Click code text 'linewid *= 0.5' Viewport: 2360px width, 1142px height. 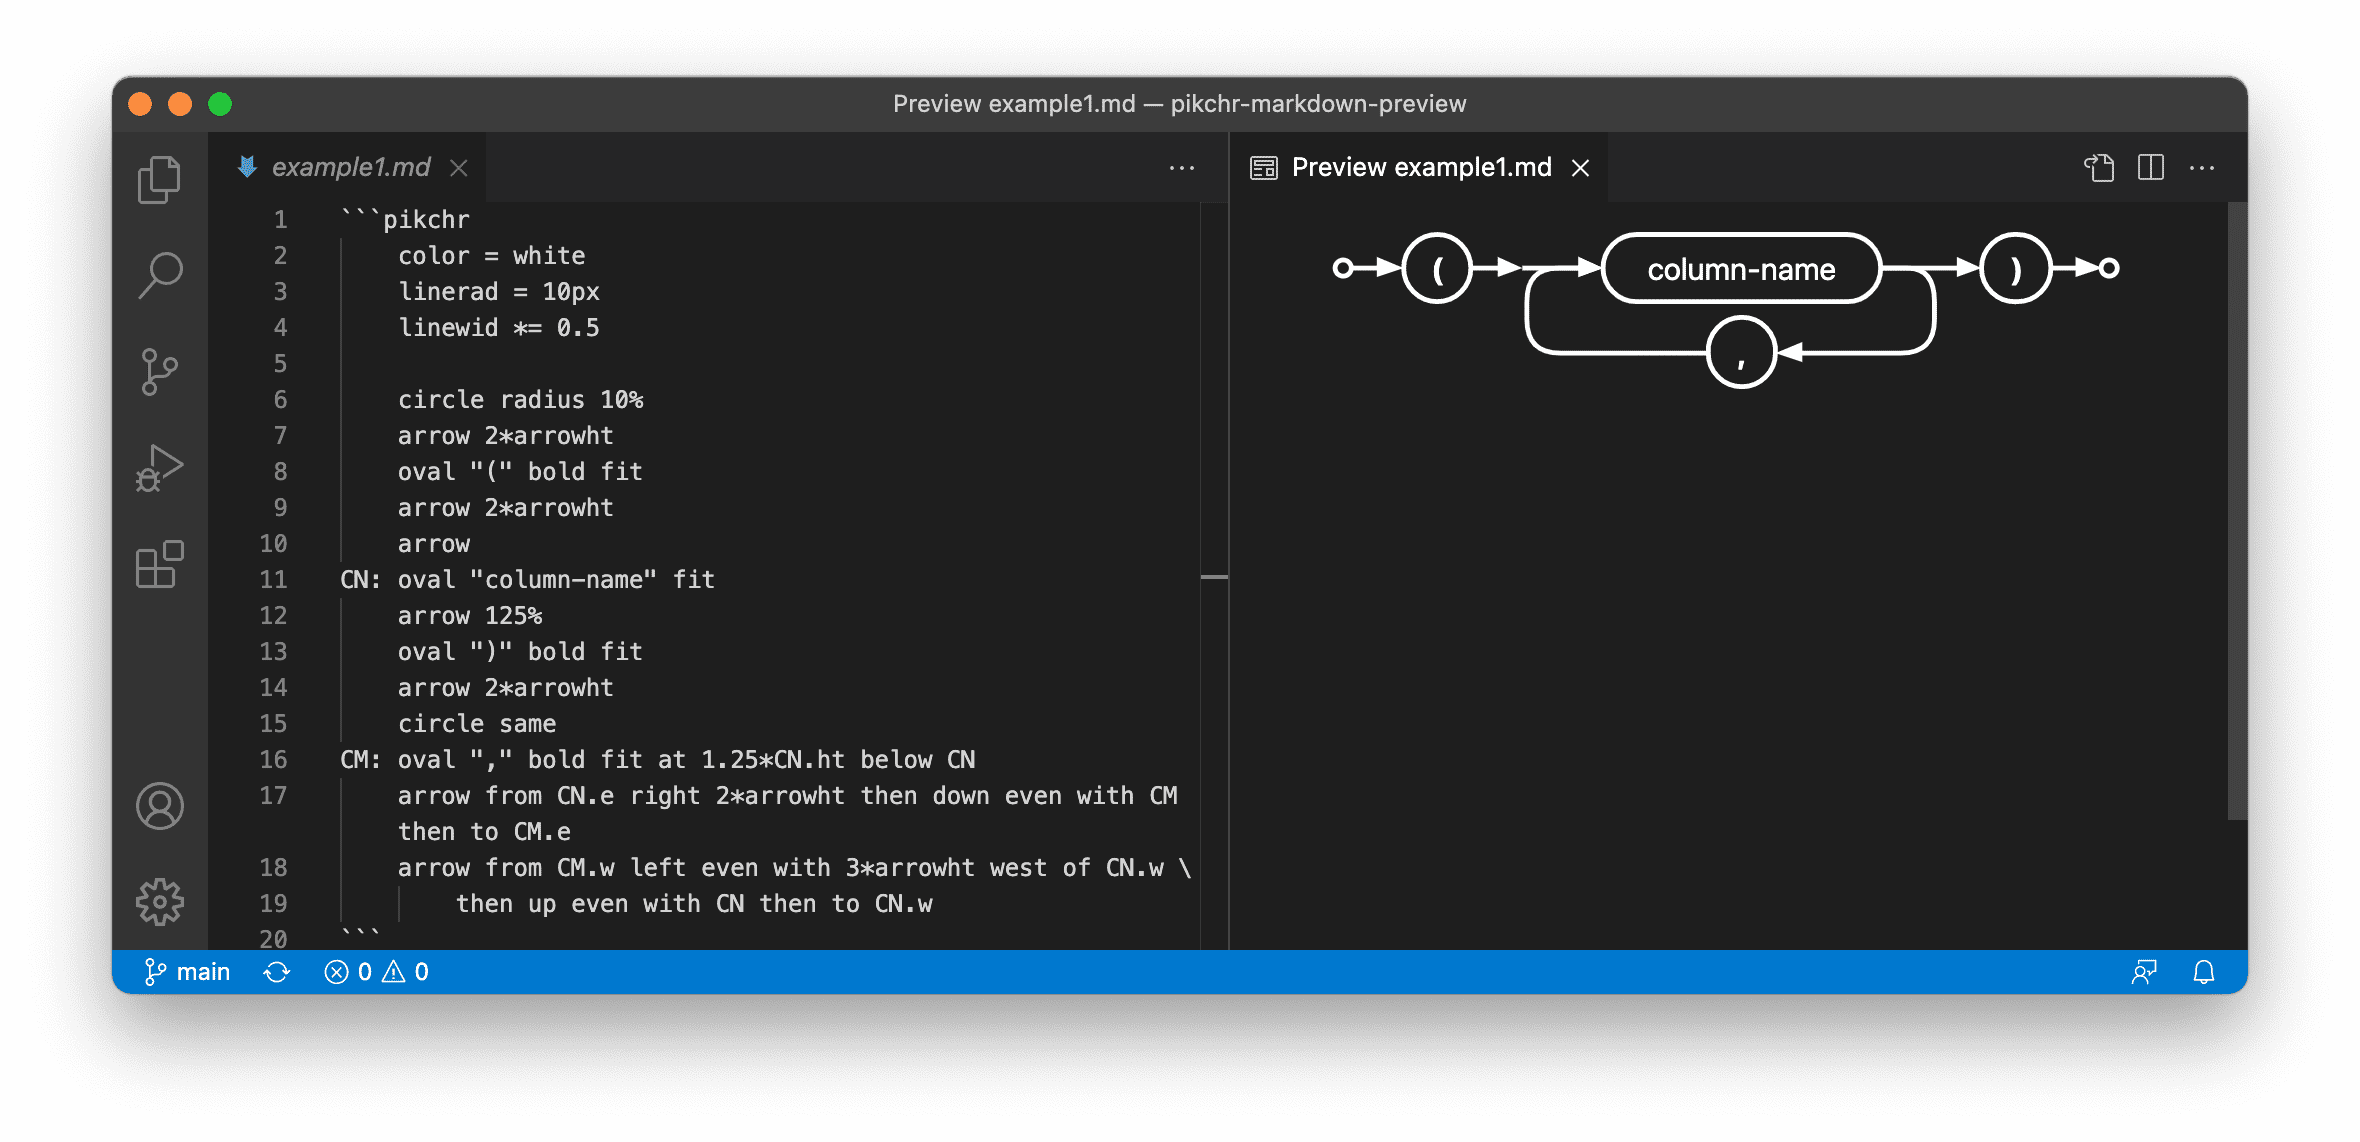click(498, 328)
